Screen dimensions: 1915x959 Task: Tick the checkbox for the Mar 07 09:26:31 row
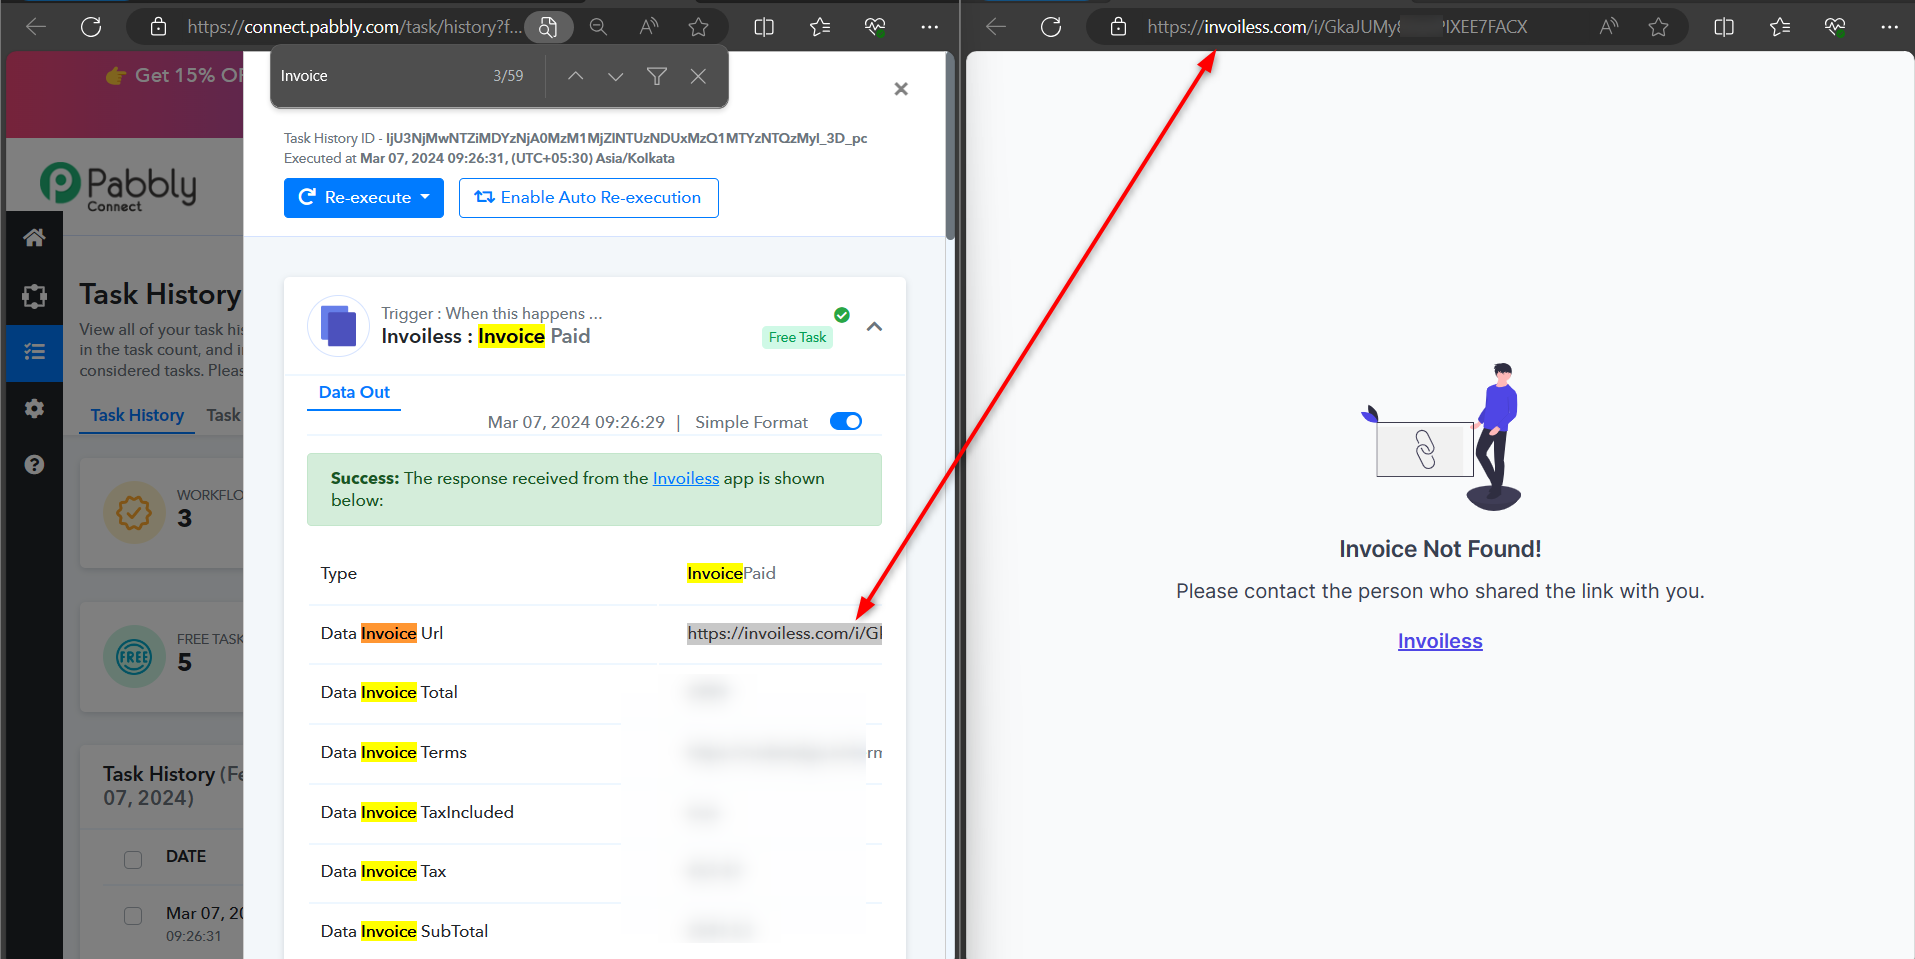(x=133, y=915)
